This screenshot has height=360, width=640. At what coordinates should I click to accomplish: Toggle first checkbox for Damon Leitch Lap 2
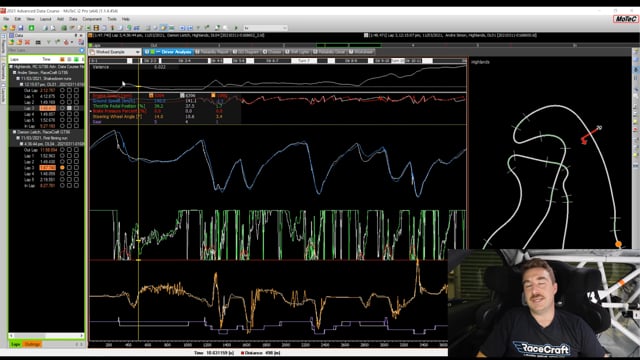(62, 162)
